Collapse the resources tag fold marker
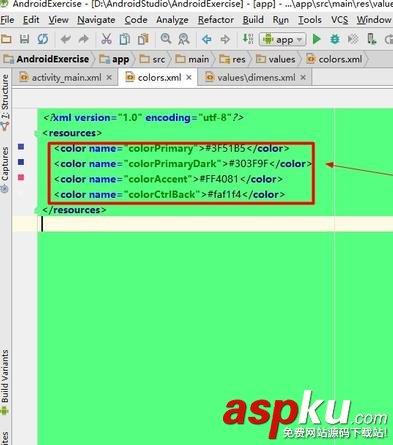 tap(36, 134)
